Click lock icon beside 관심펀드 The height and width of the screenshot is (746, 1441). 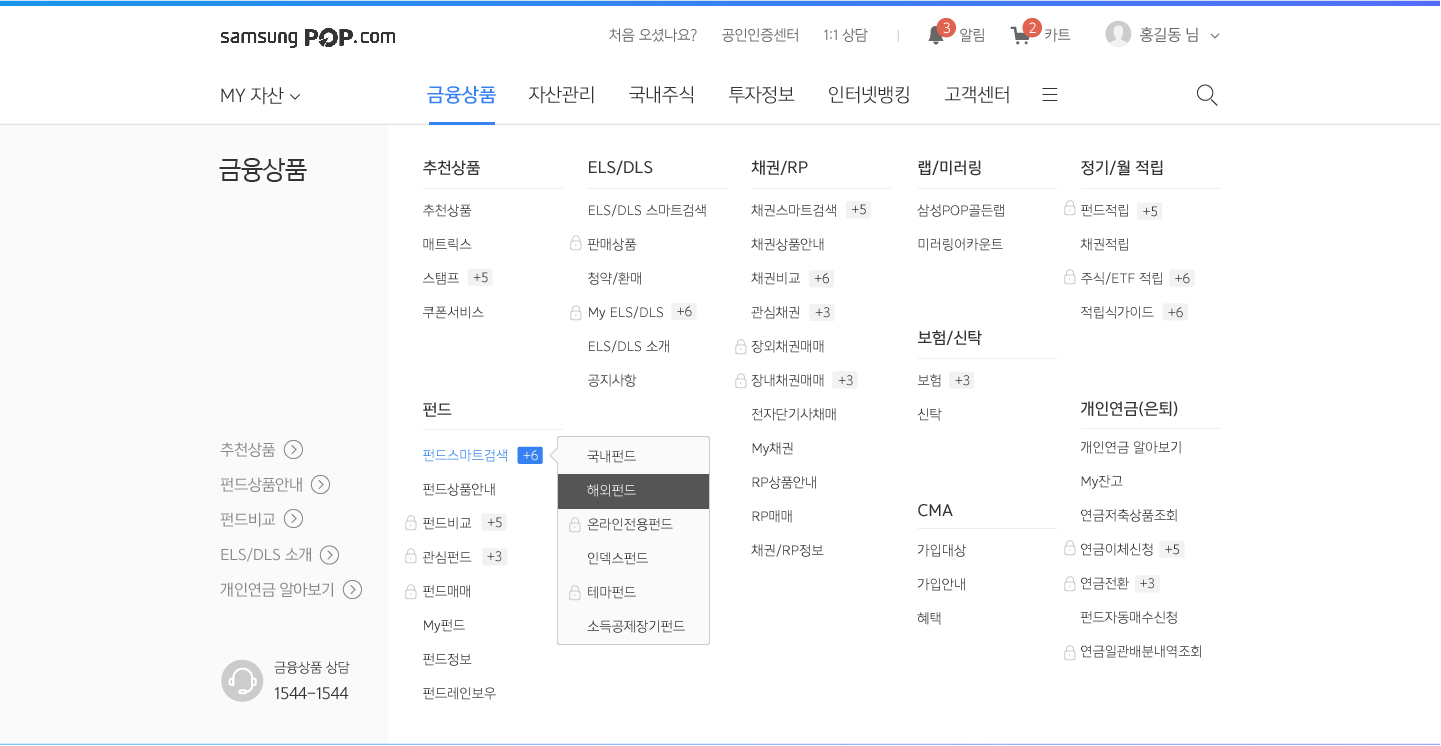[411, 556]
